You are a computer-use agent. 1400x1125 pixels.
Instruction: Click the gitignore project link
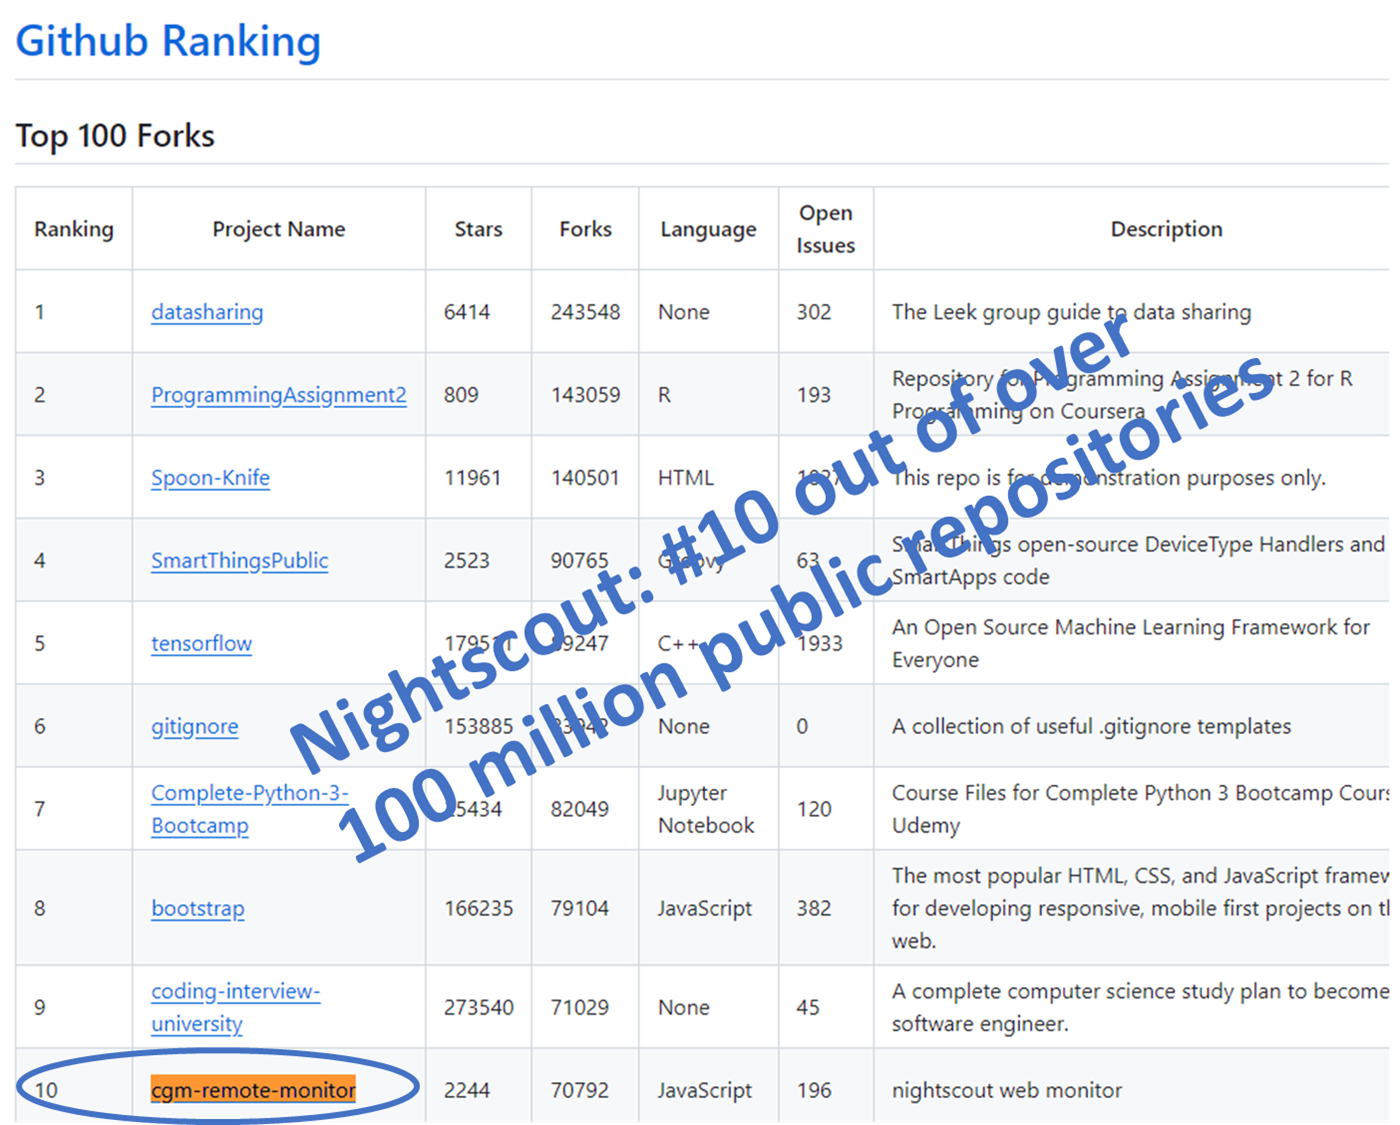click(x=194, y=727)
